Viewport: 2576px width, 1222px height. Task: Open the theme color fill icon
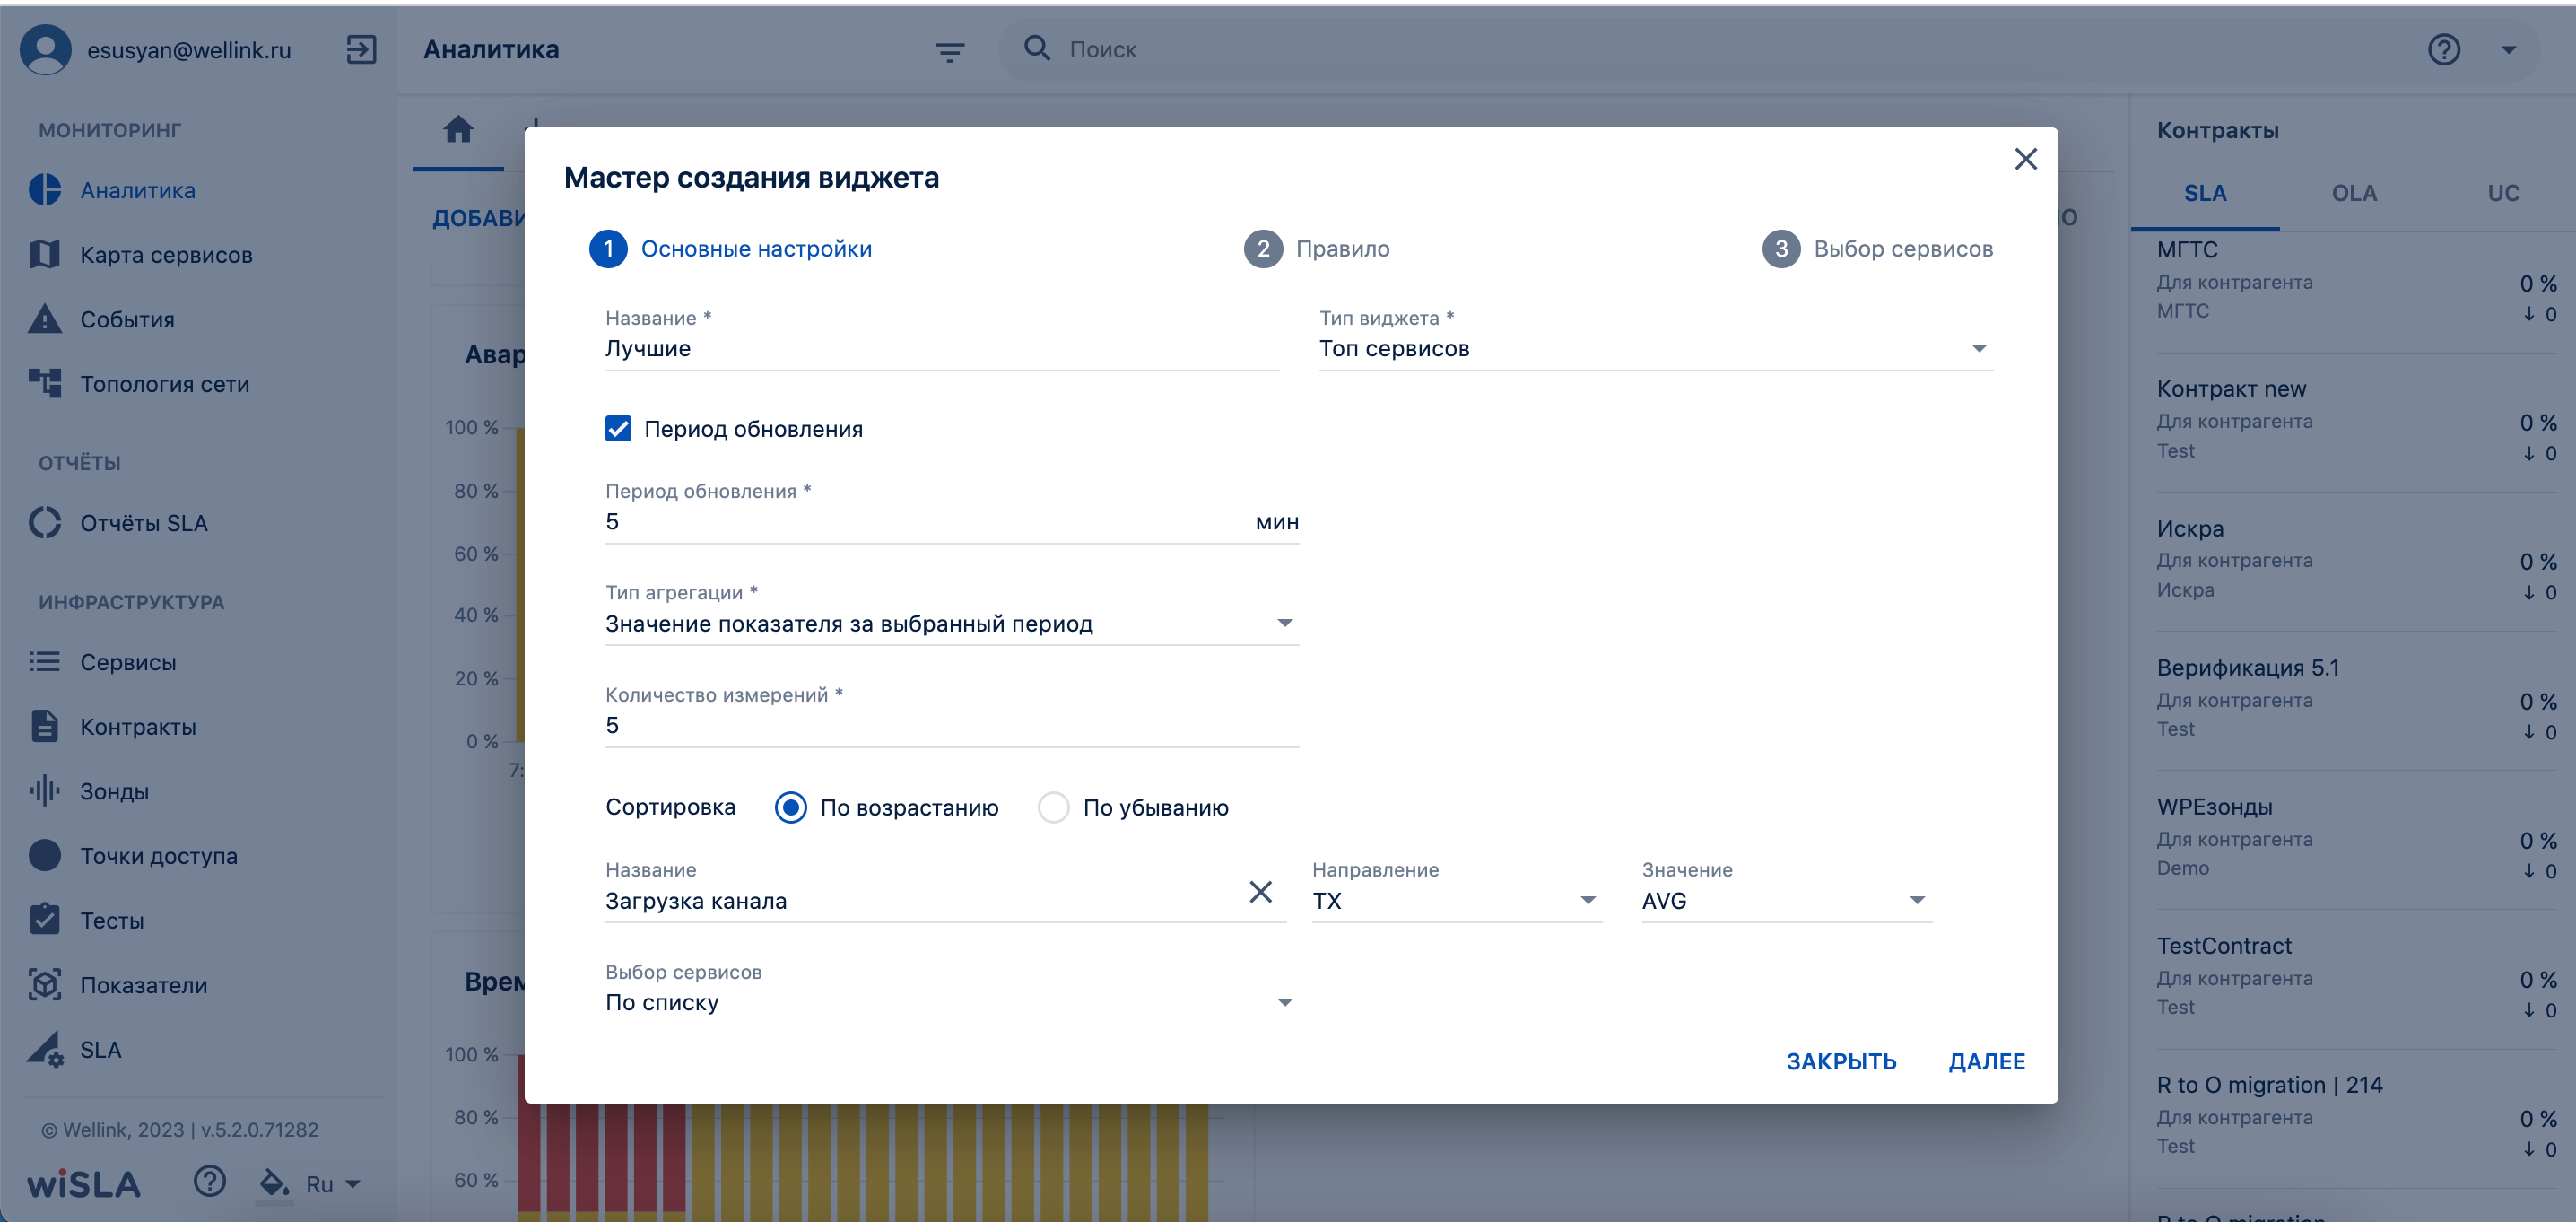pos(274,1183)
